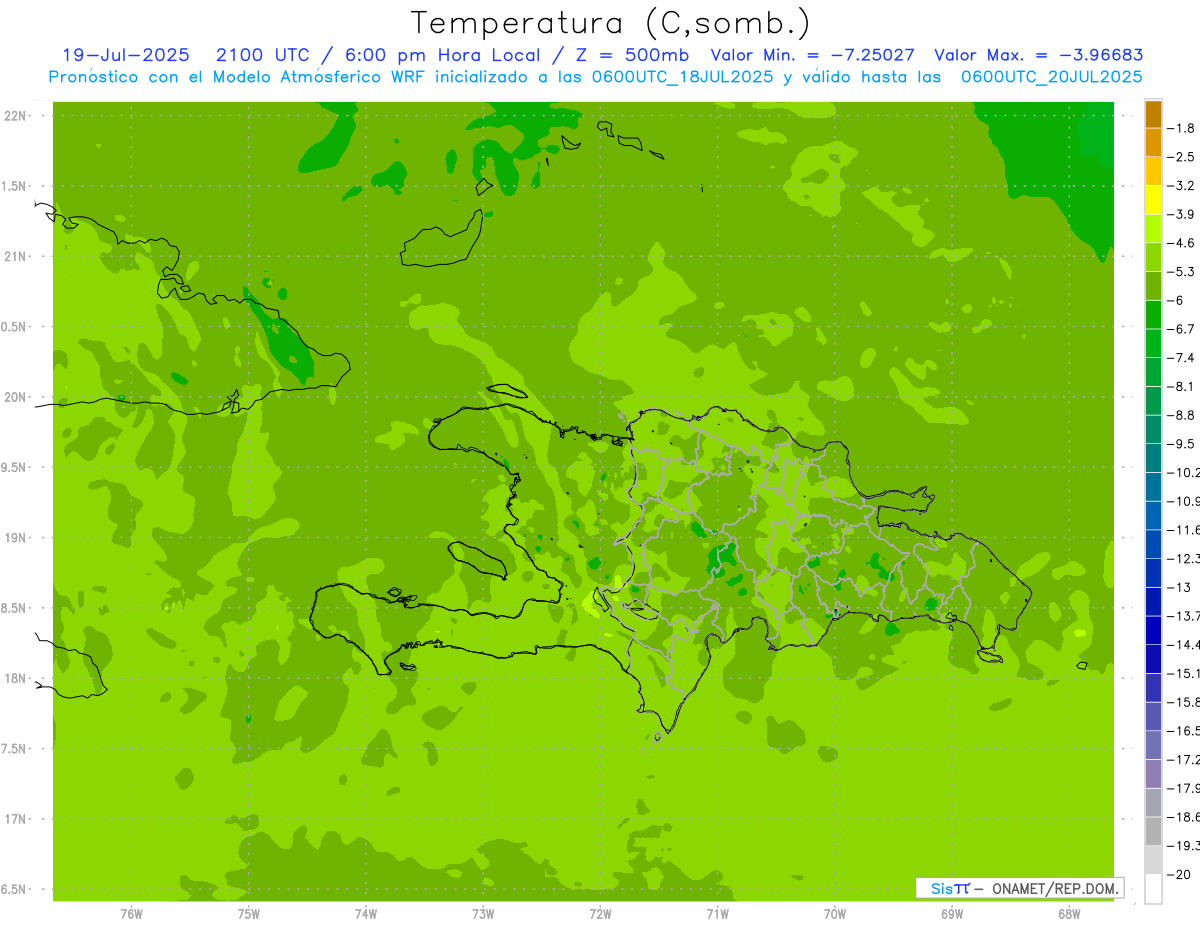Select the blue legend band between -11.6 and -12.3
Viewport: 1200px width, 927px height.
pos(1153,544)
